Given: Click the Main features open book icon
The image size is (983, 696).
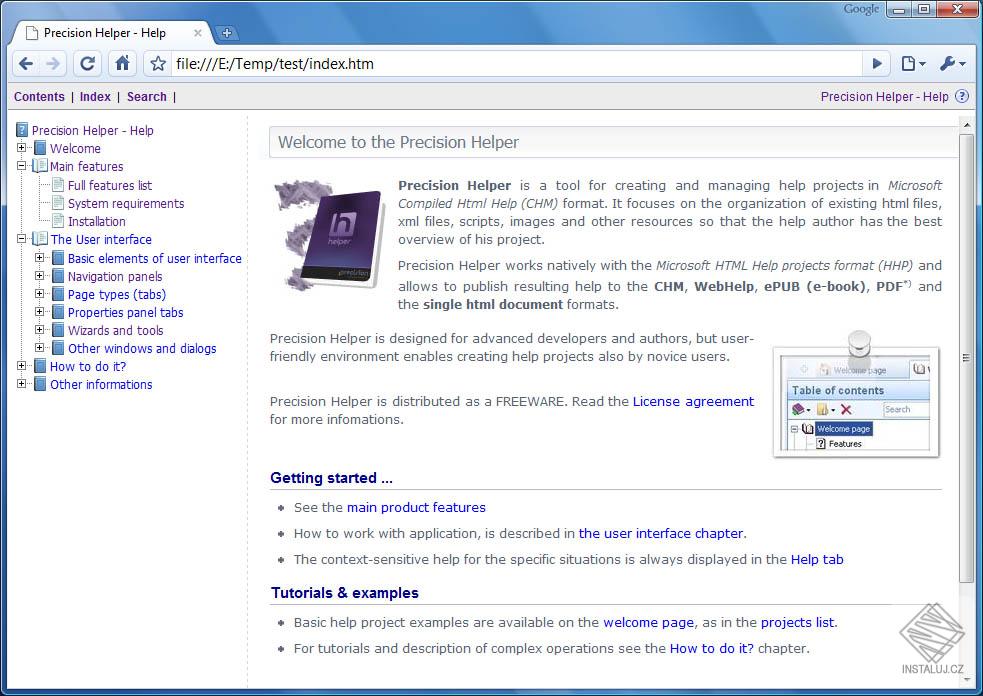Looking at the screenshot, I should pos(39,166).
